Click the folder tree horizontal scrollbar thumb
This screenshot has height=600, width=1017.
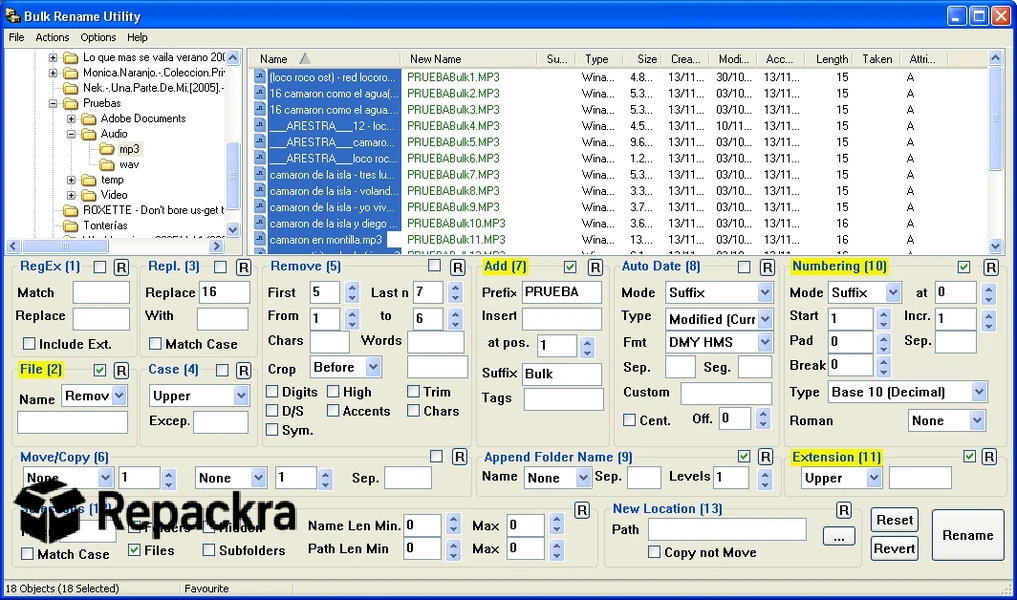64,246
